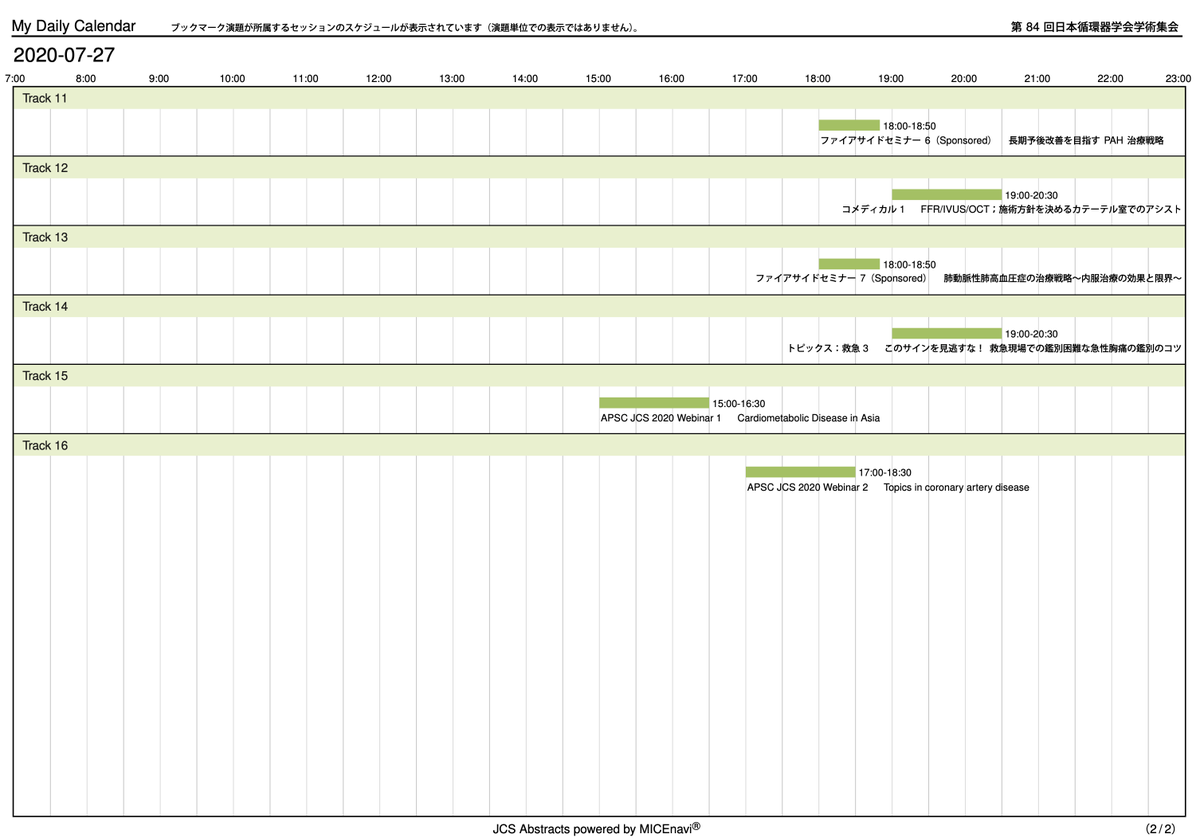
Task: Open APSC JCS 2020 Webinar 1 title
Action: click(x=740, y=418)
